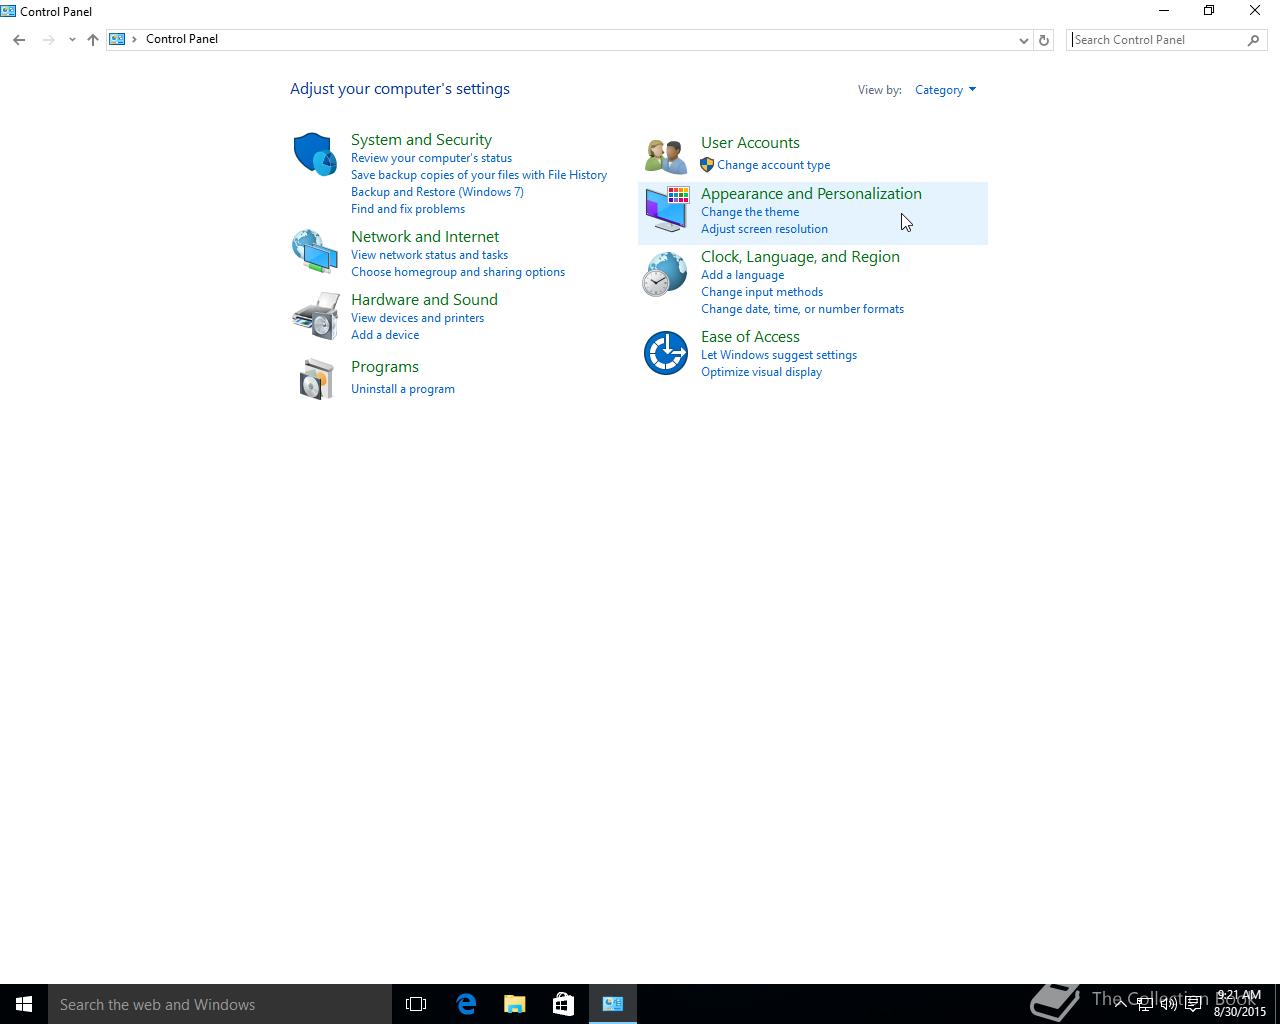Click the User Accounts people icon

point(666,155)
